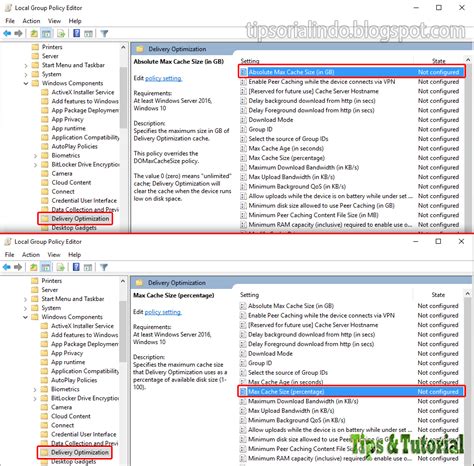This screenshot has height=466, width=474.
Task: Toggle the Action Pane icon in the bottom window toolbar
Action: click(x=88, y=267)
